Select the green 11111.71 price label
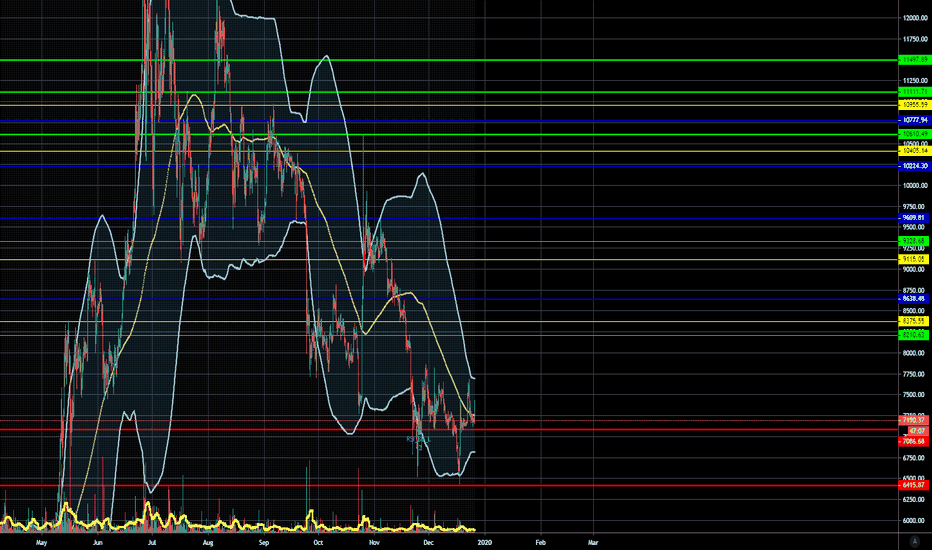The image size is (932, 550). (914, 92)
